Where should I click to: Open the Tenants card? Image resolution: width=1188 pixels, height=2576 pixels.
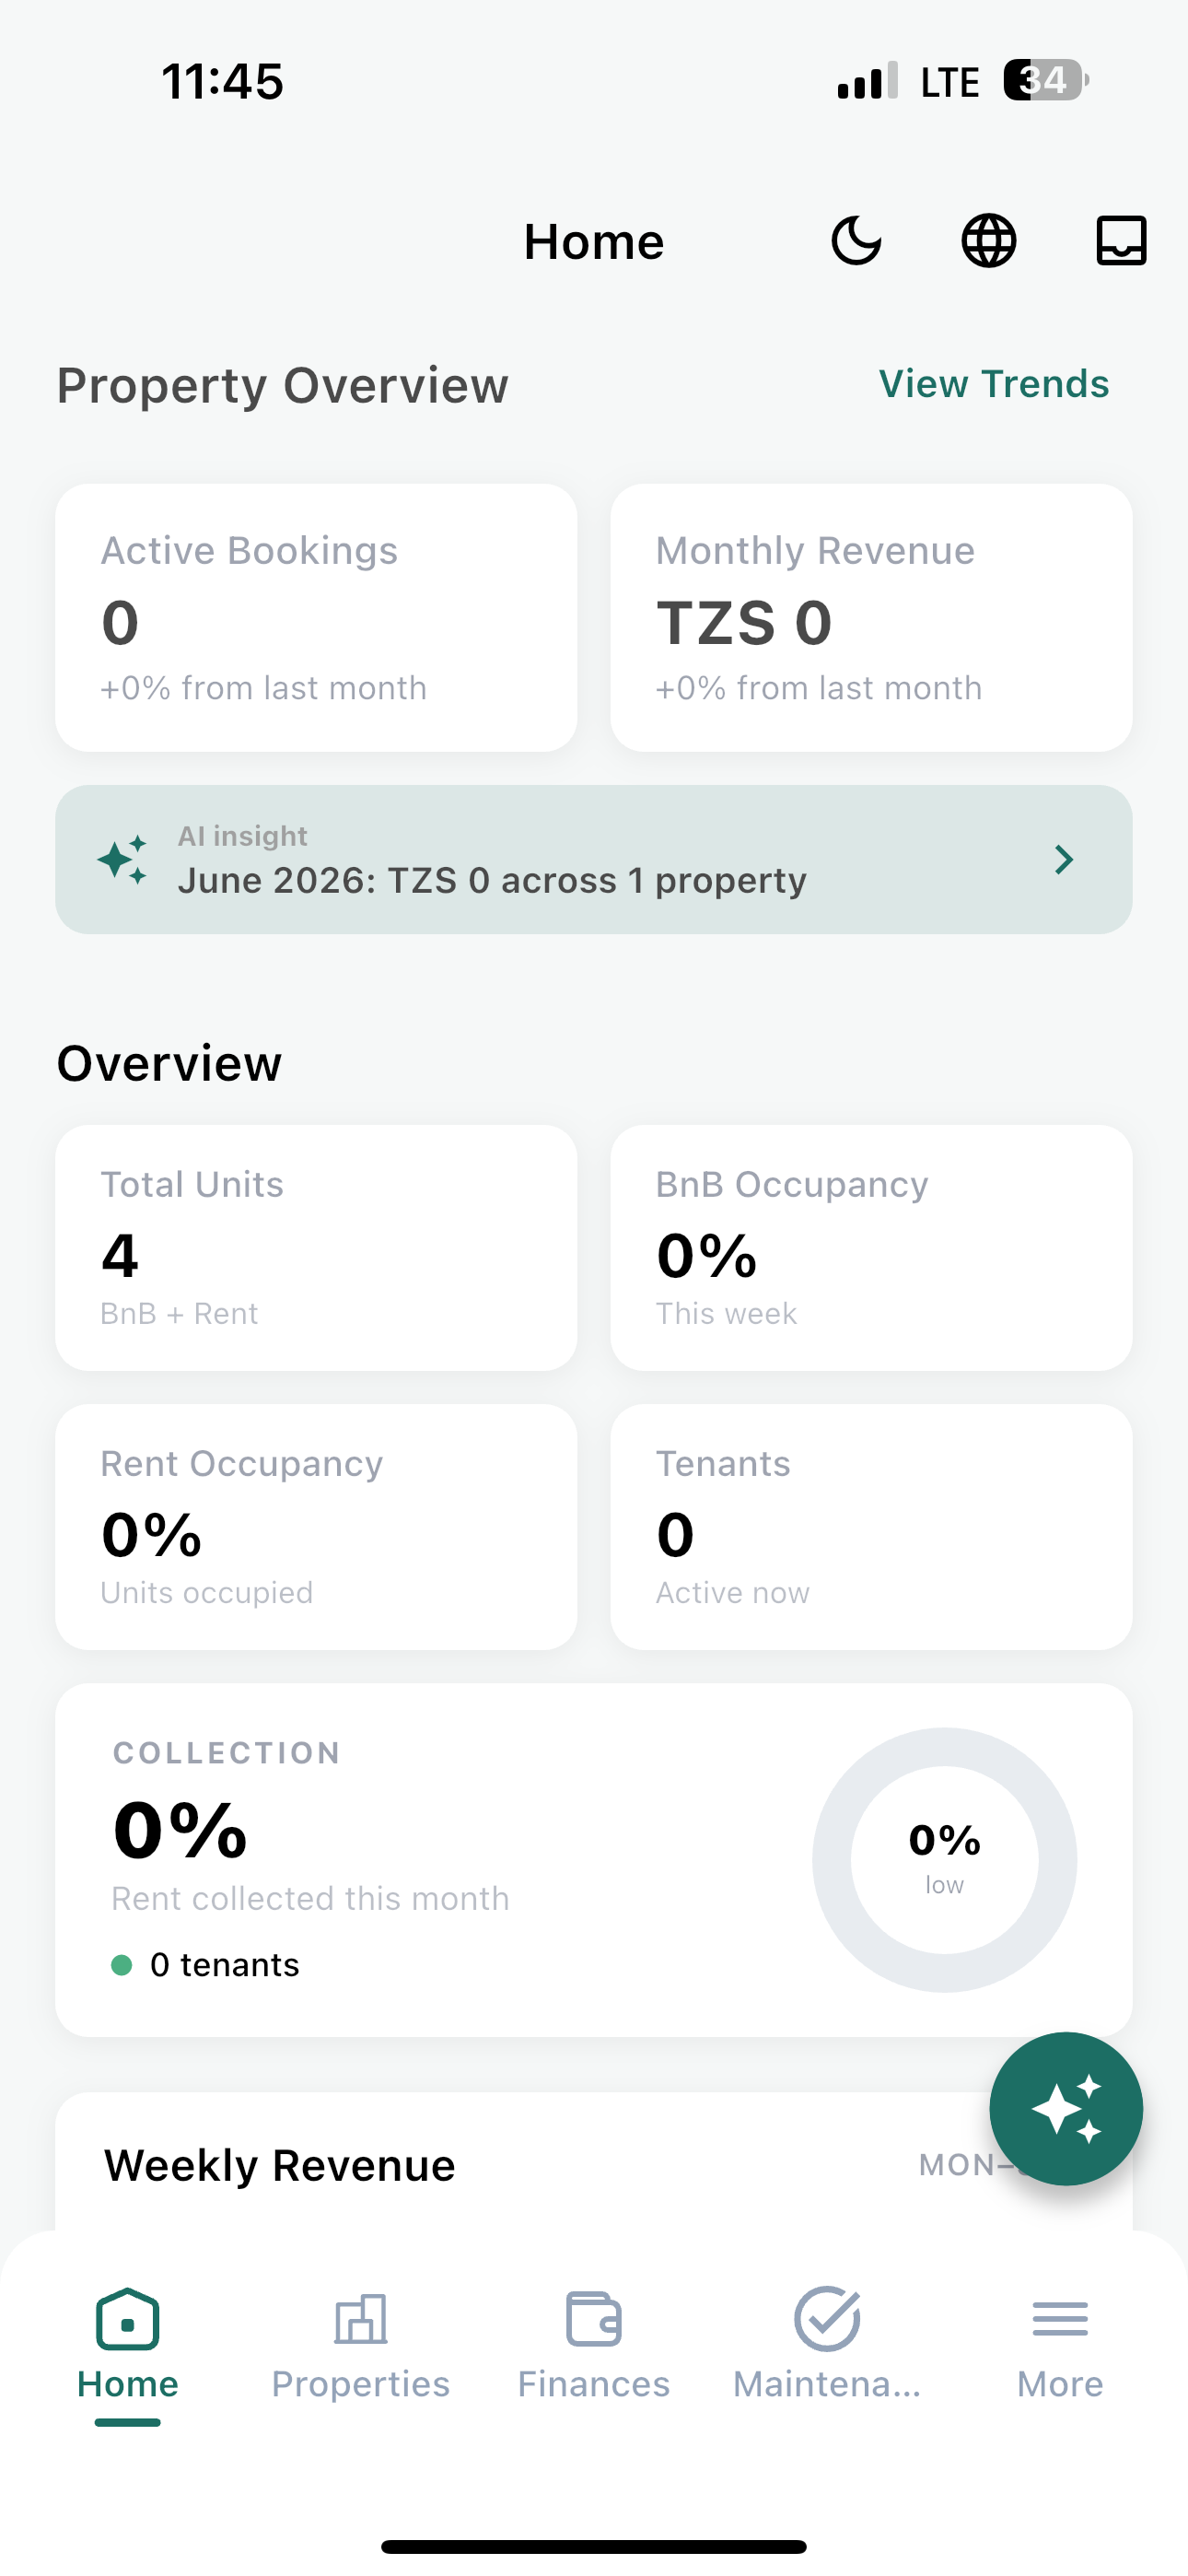(x=872, y=1527)
